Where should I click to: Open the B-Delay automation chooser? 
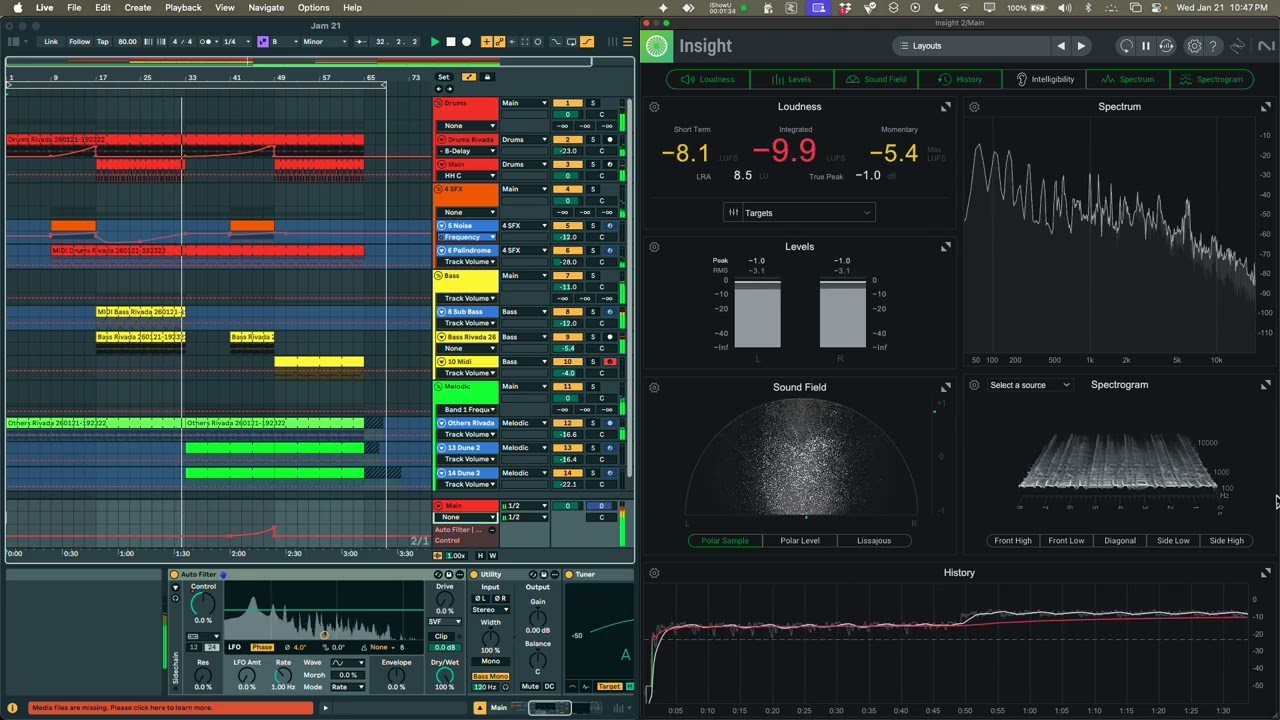pos(467,151)
